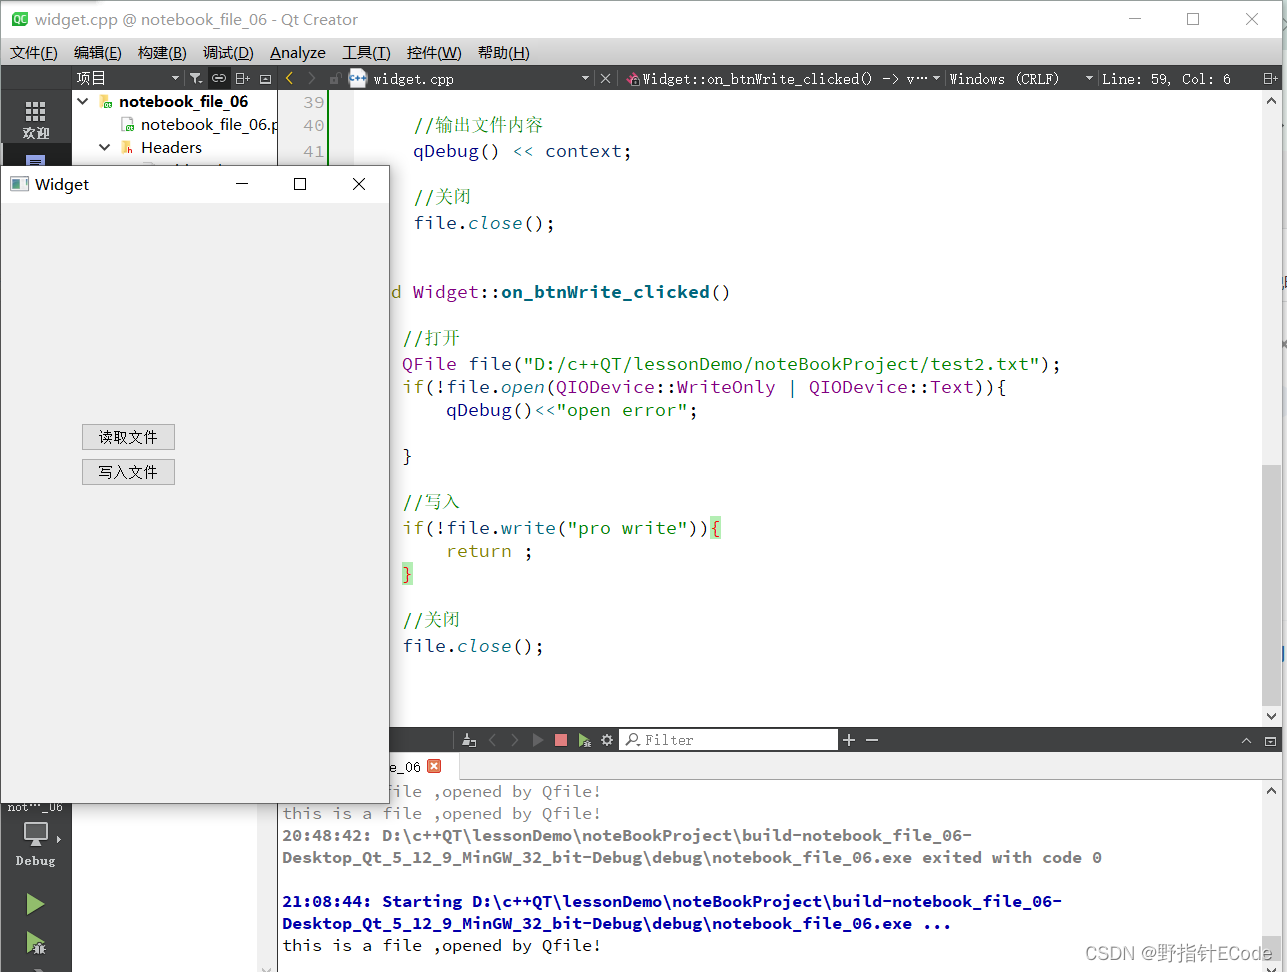1287x972 pixels.
Task: Click the Qt Creator logo in title bar
Action: [18, 18]
